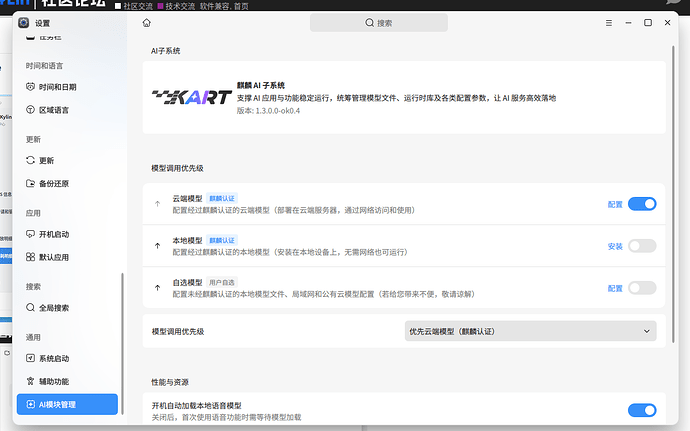The height and width of the screenshot is (431, 690).
Task: Click 配置 link for 云端模型
Action: click(x=615, y=204)
